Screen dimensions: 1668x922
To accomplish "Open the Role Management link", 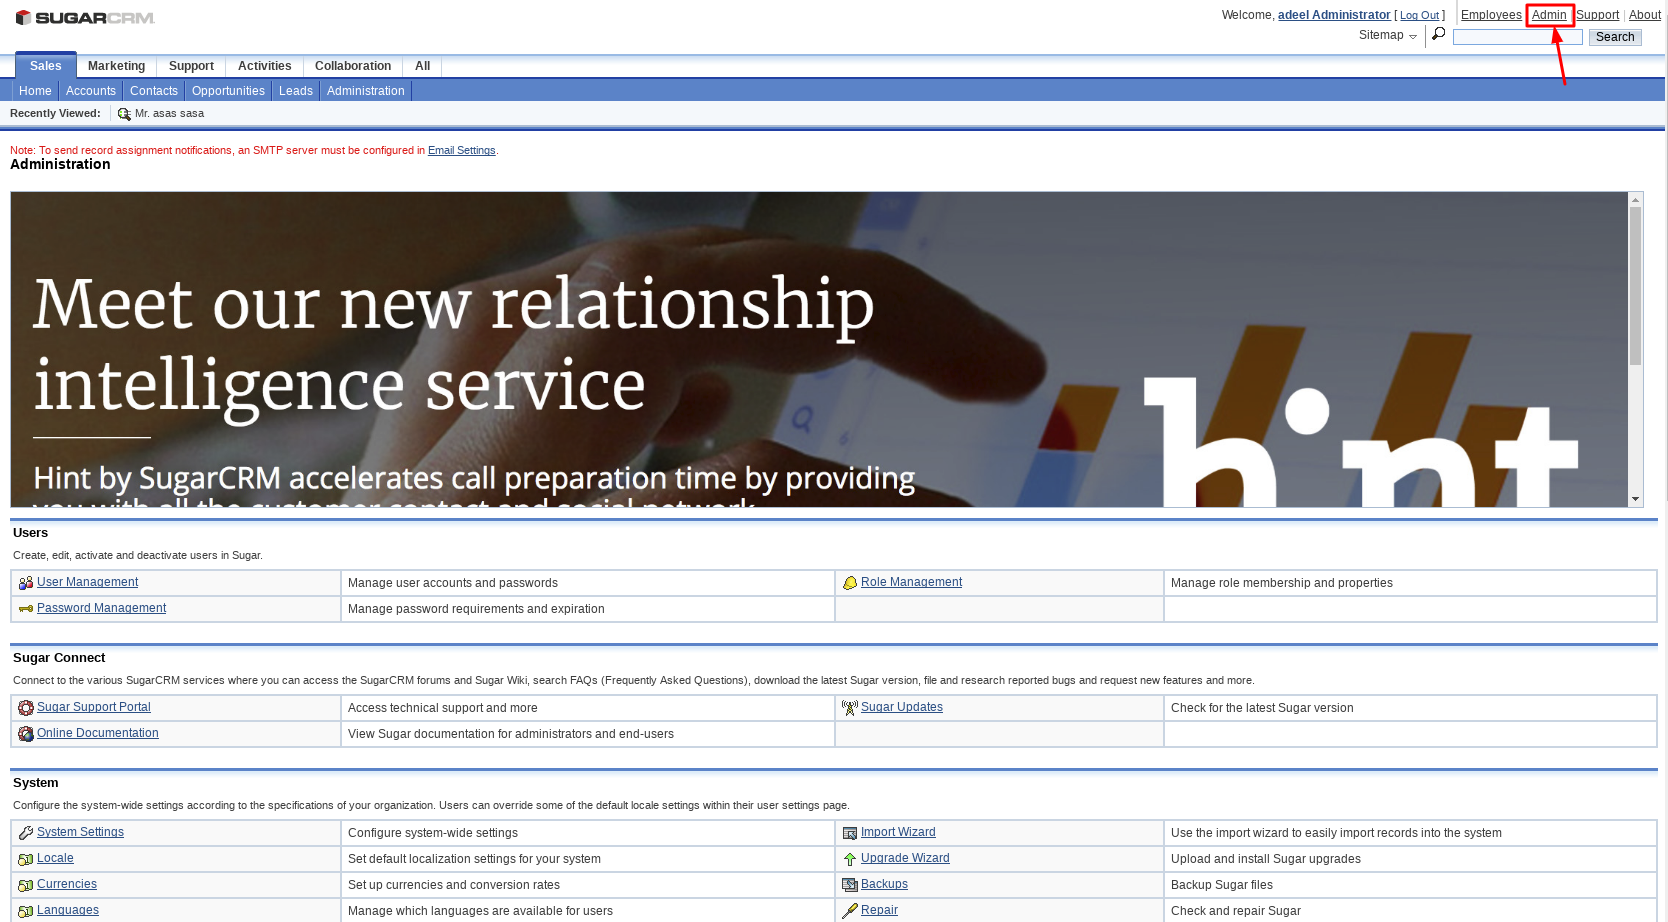I will pos(912,582).
